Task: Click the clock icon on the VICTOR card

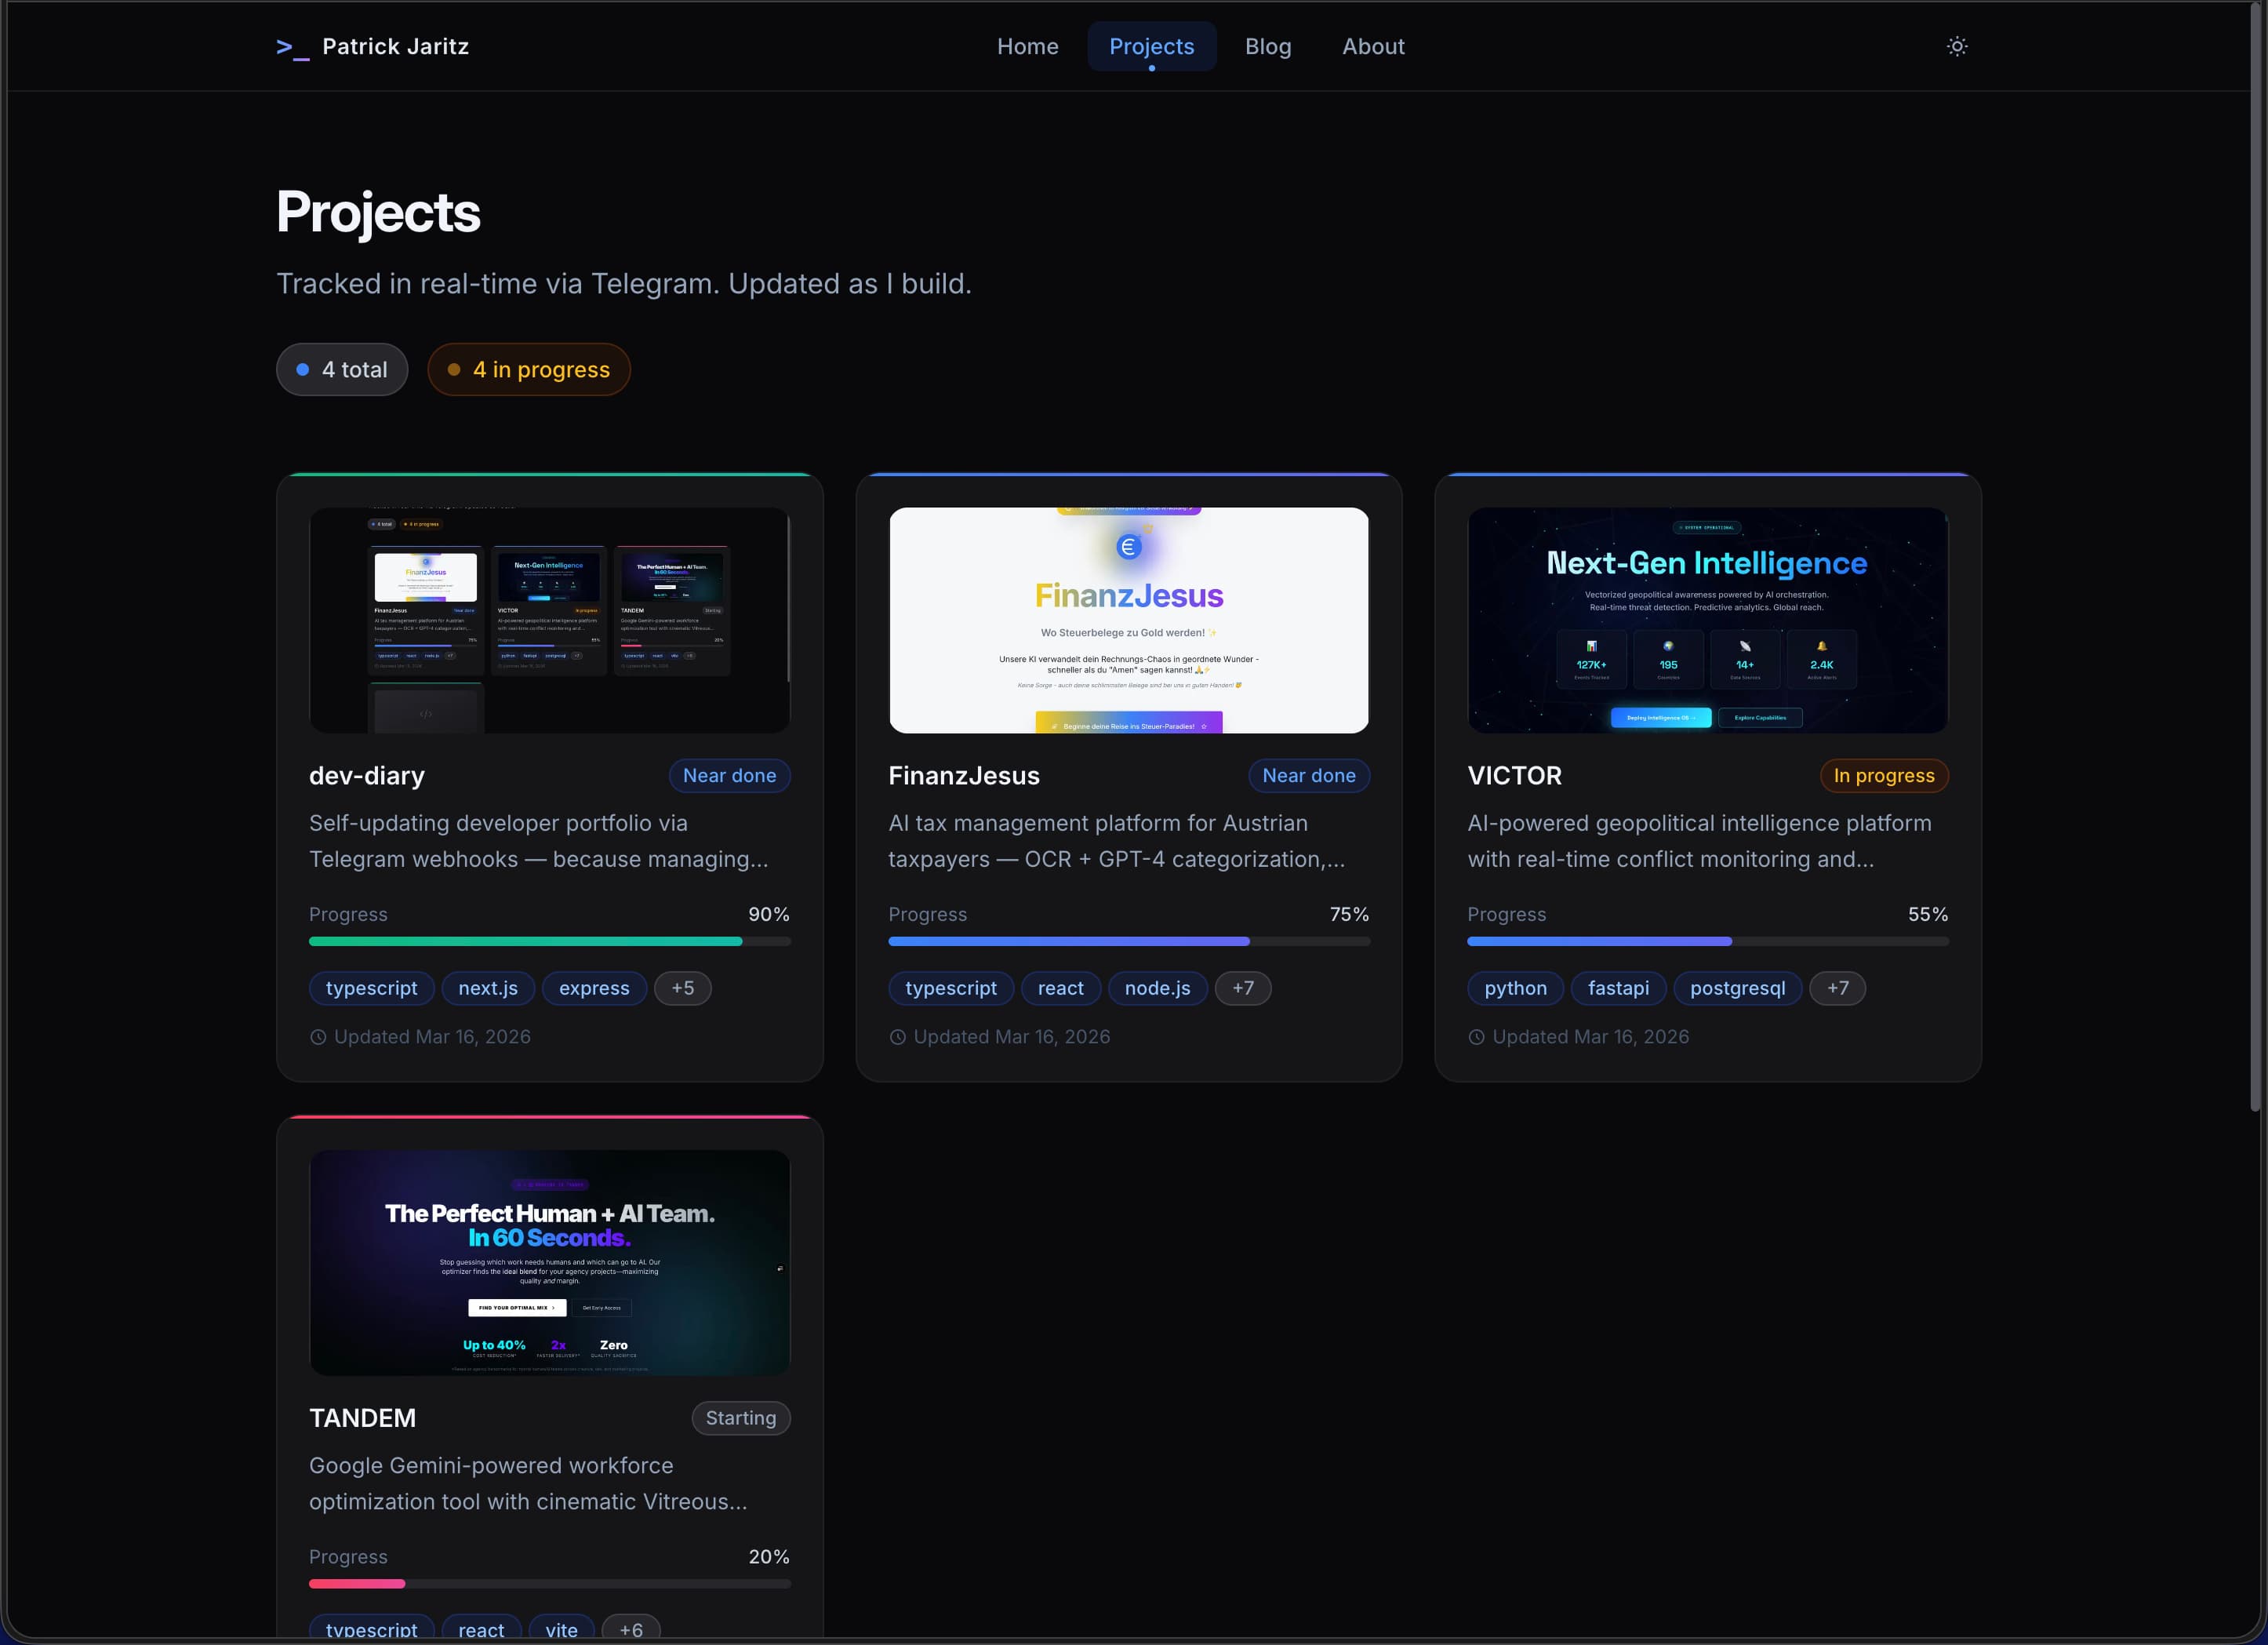Action: [1476, 1037]
